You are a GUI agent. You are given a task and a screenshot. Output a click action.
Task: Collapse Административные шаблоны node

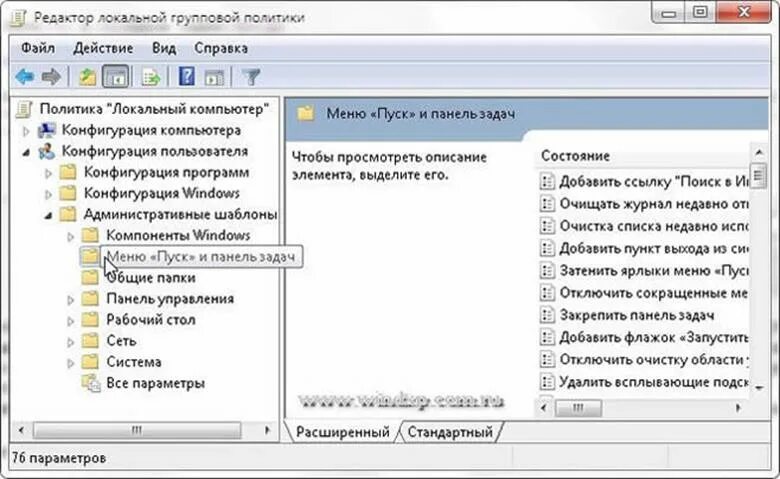coord(48,215)
